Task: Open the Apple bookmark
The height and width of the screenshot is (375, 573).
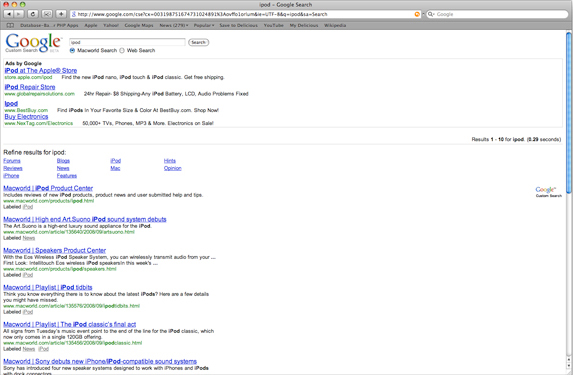Action: [91, 25]
